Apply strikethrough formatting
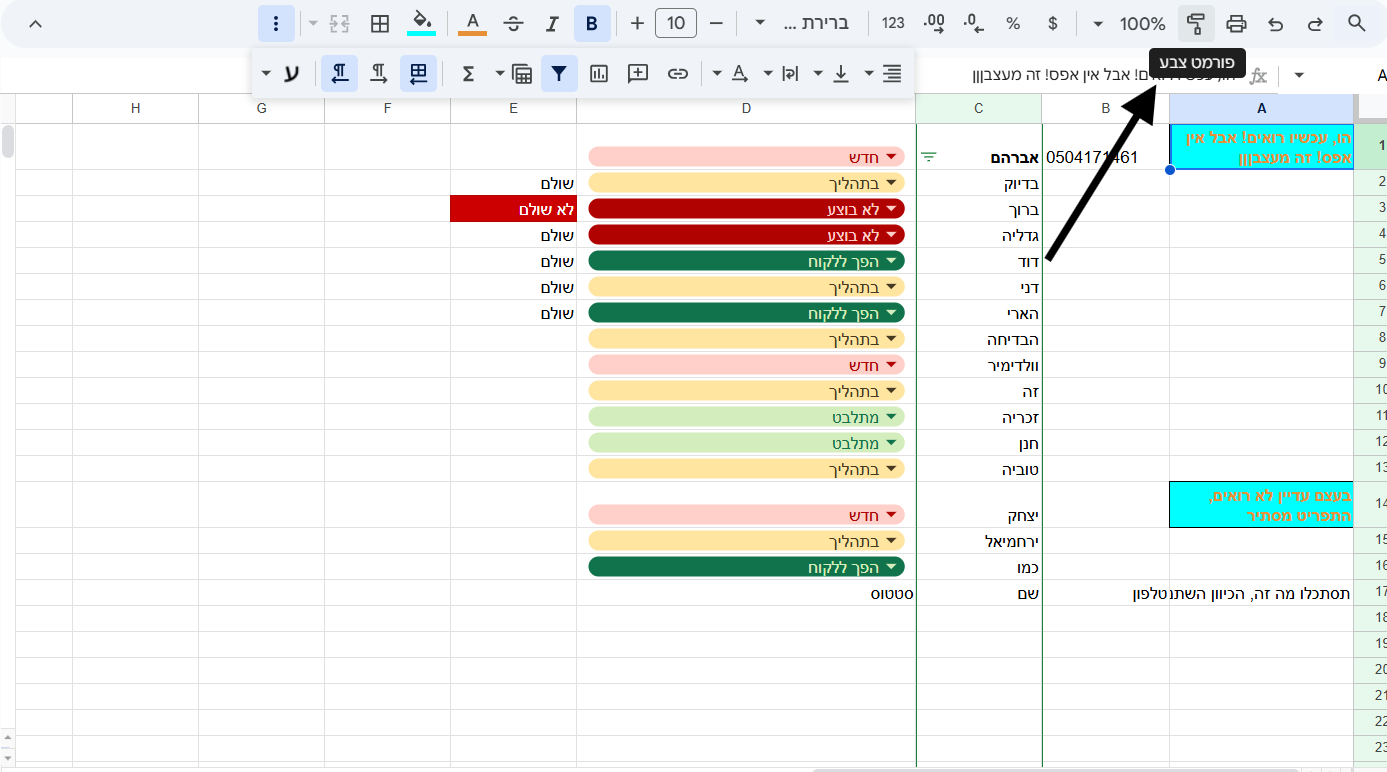This screenshot has width=1387, height=772. (x=513, y=23)
